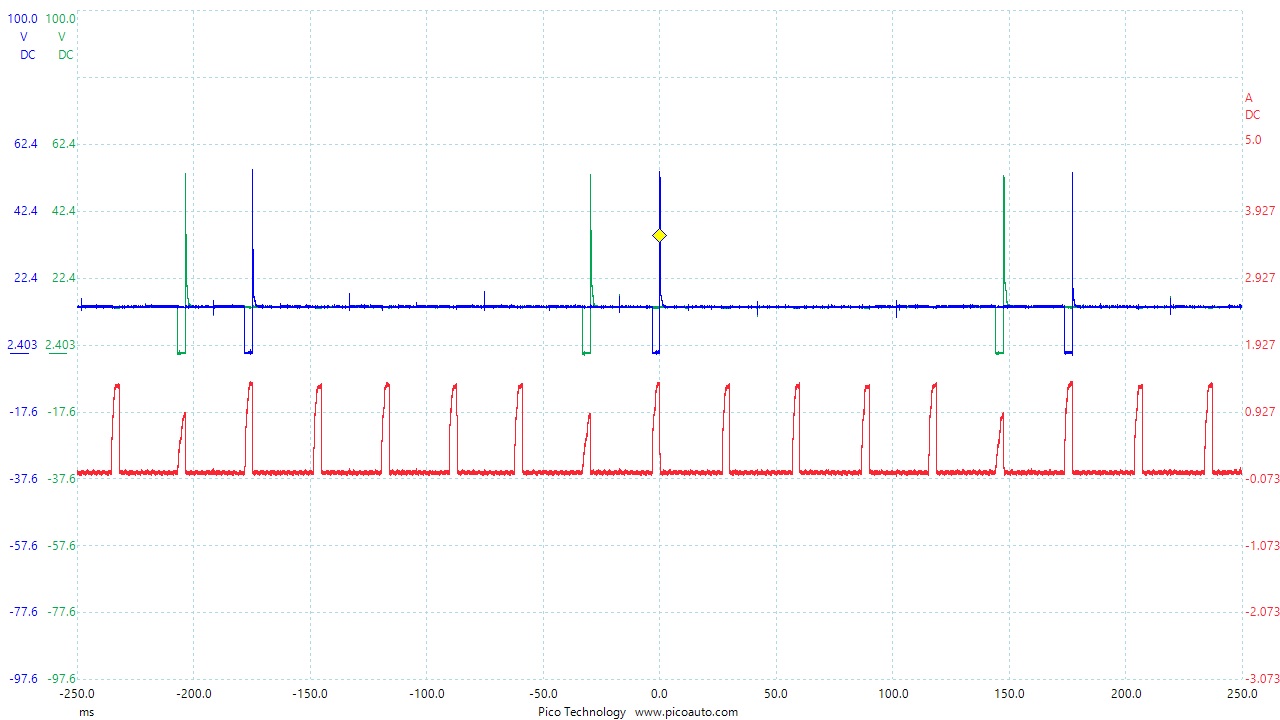The image size is (1280, 720).
Task: Click the blue DC coupling indicator
Action: click(x=27, y=55)
